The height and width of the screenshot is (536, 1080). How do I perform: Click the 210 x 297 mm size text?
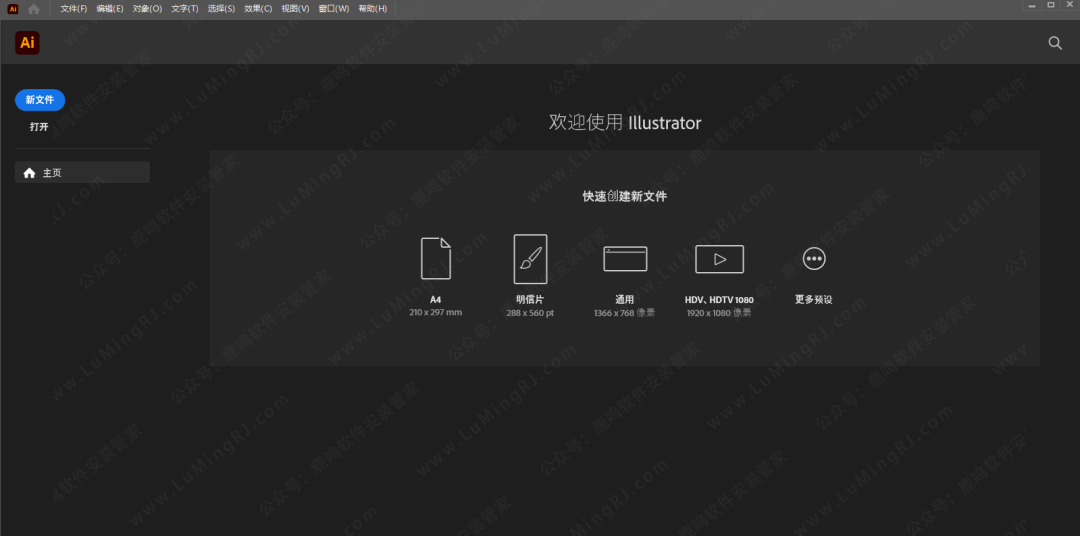(435, 312)
